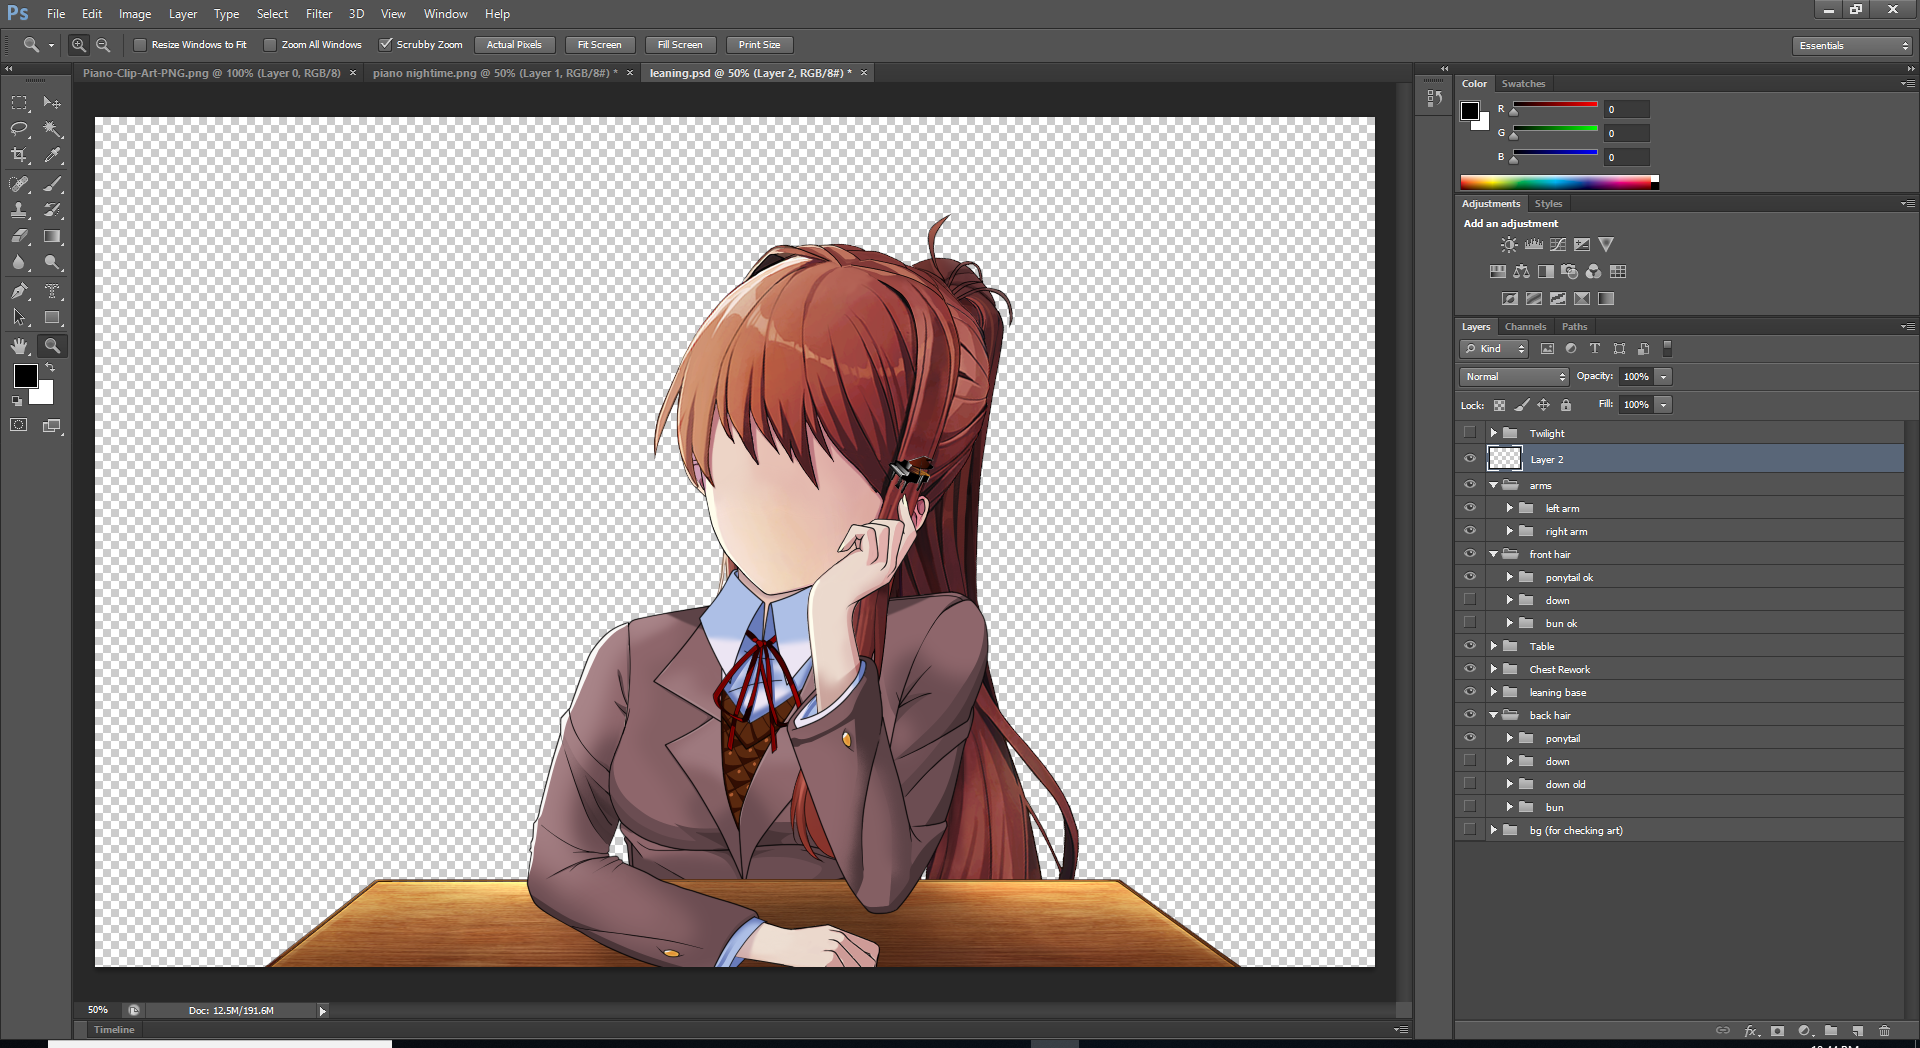Open the Opacity slider dropdown arrow
Viewport: 1920px width, 1048px height.
pyautogui.click(x=1663, y=377)
